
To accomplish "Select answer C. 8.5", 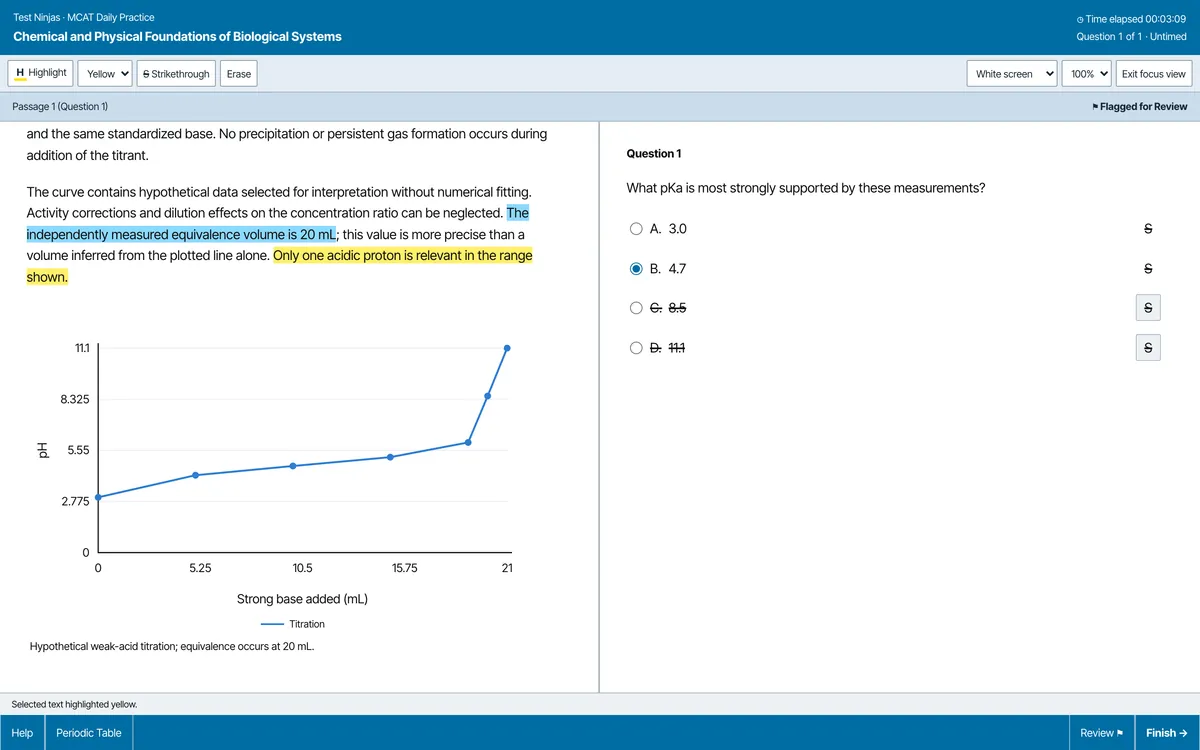I will (x=636, y=308).
